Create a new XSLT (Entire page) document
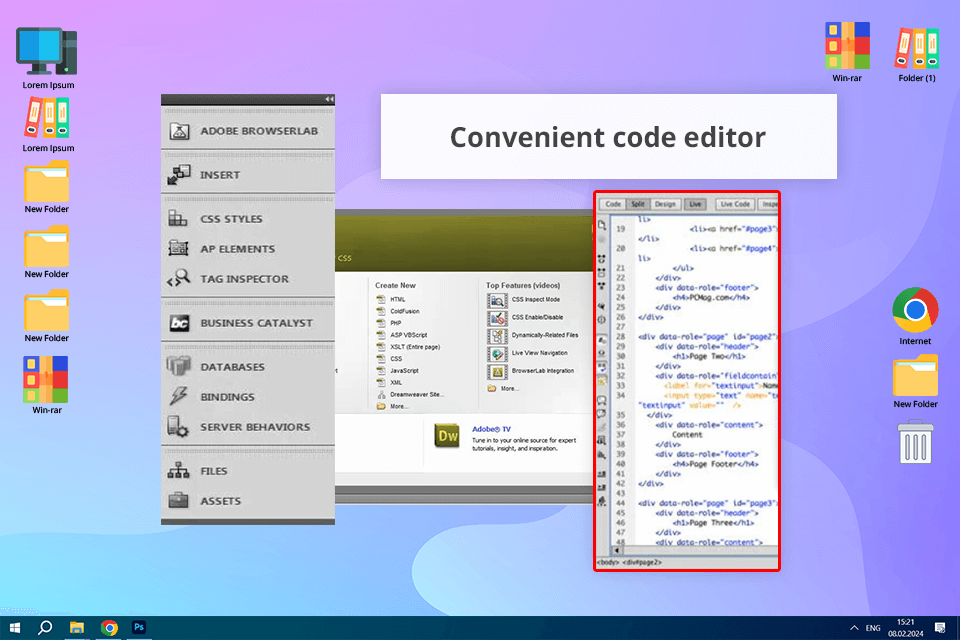This screenshot has height=640, width=960. point(408,347)
